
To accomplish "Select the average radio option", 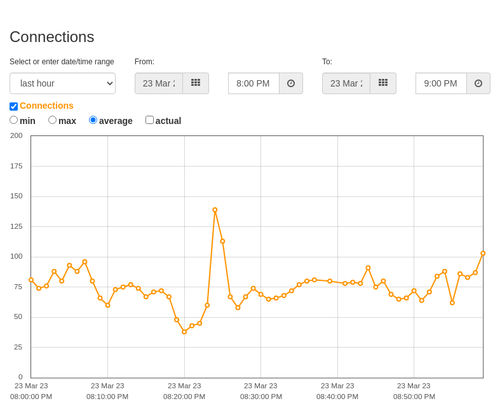I will click(93, 120).
